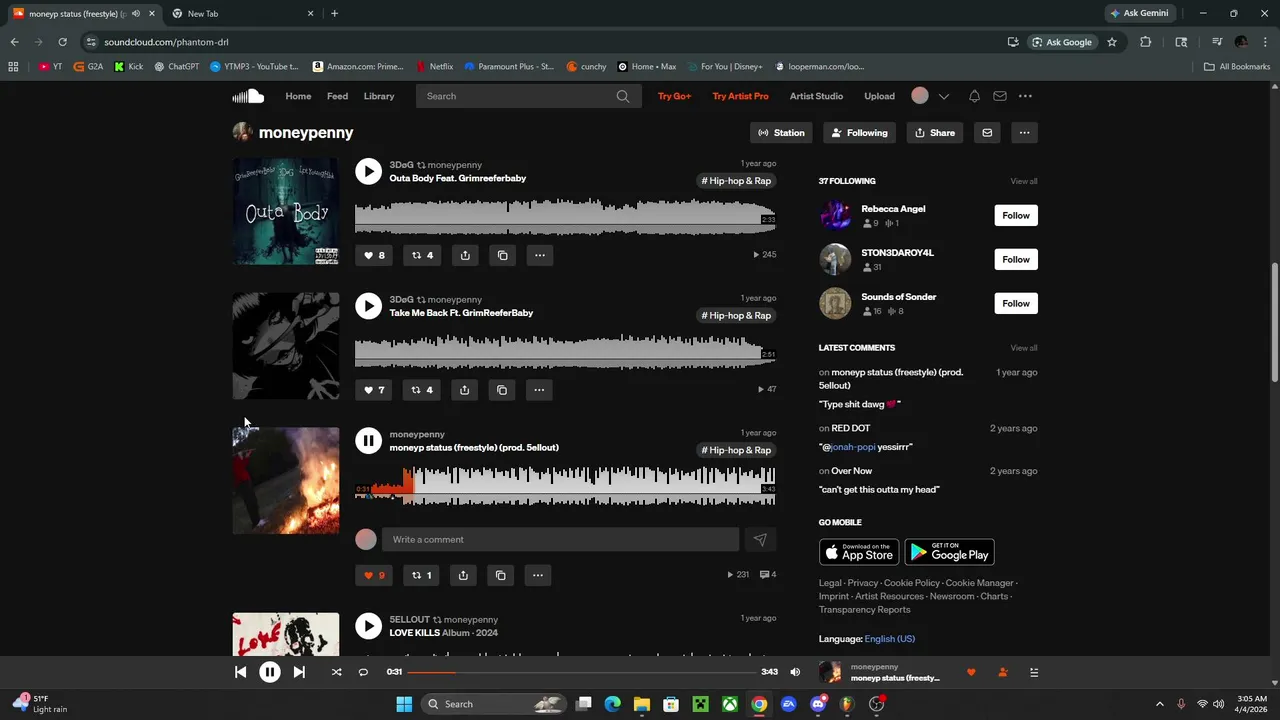The height and width of the screenshot is (720, 1280).
Task: Seek in the moneyp status waveform
Action: [565, 486]
